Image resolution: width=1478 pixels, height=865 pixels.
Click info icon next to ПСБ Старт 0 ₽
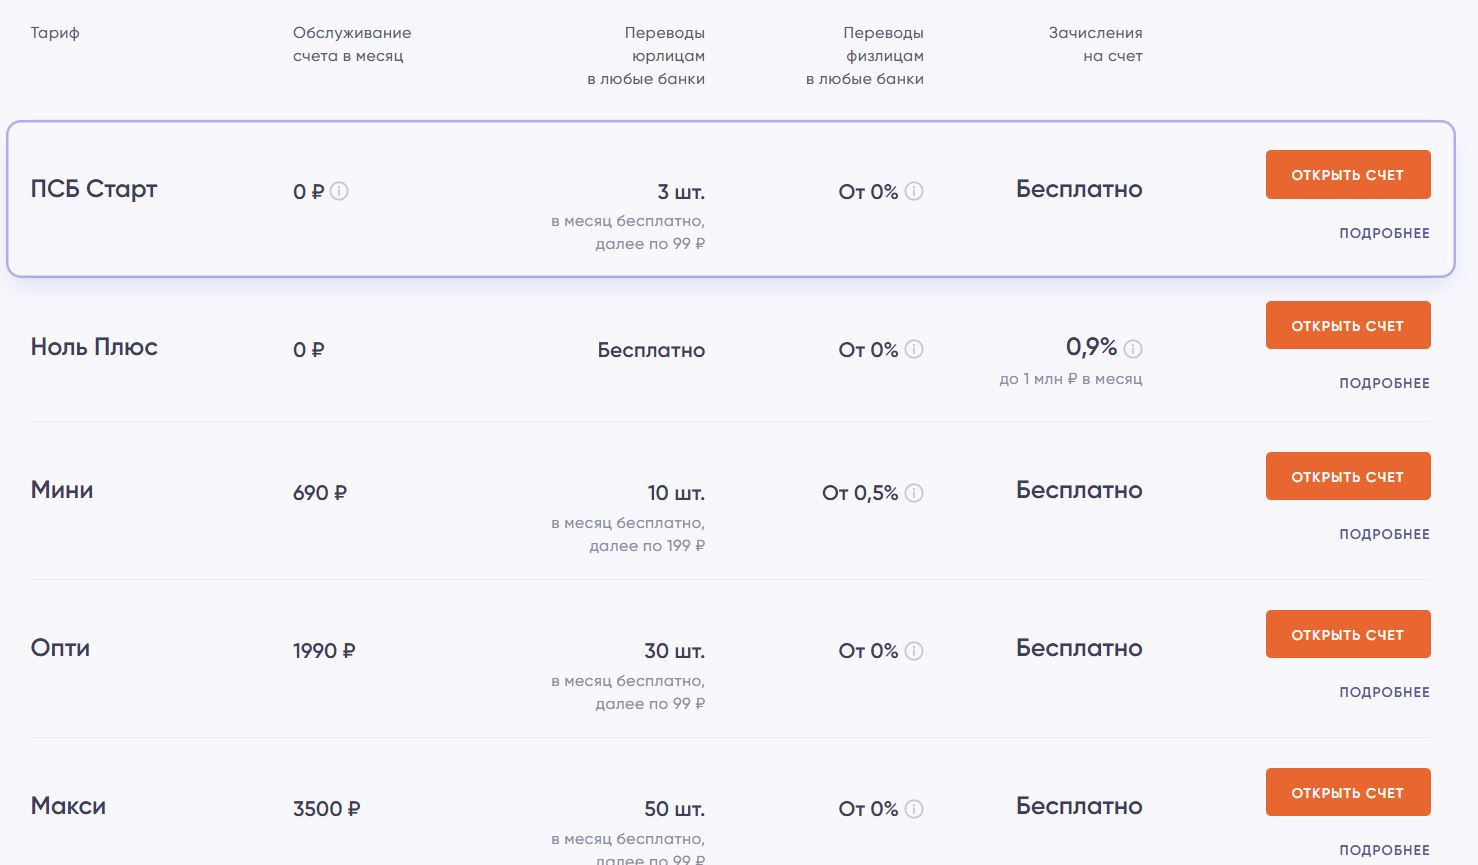pos(340,191)
